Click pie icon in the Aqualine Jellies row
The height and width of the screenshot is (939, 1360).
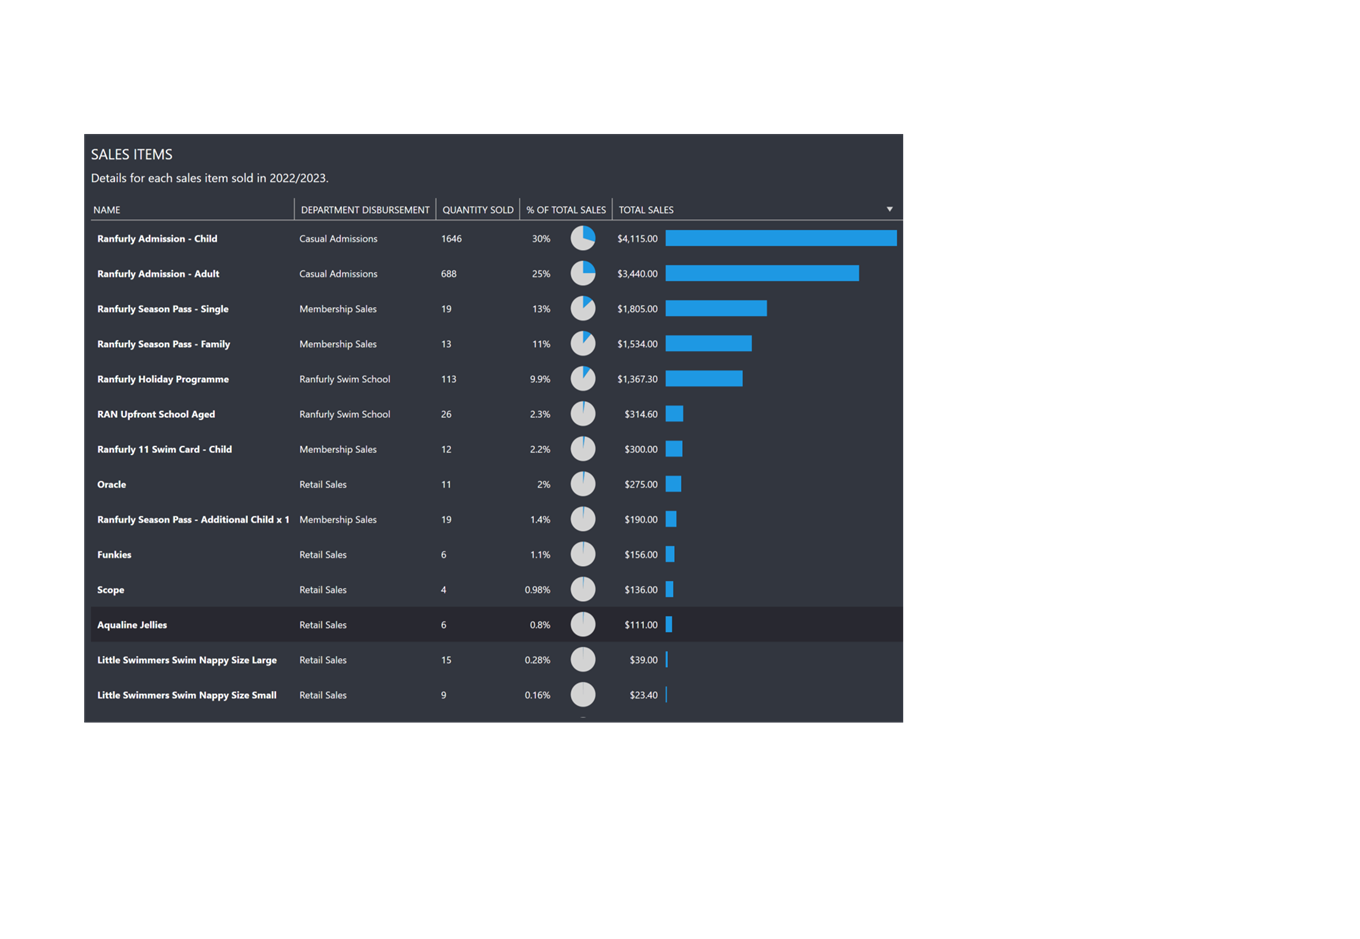click(x=583, y=625)
